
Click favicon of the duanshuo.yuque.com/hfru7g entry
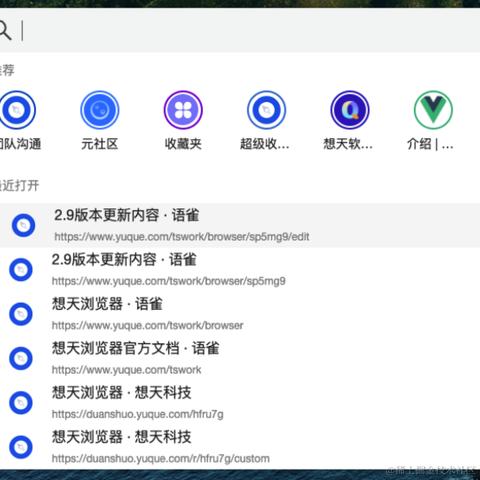(21, 402)
